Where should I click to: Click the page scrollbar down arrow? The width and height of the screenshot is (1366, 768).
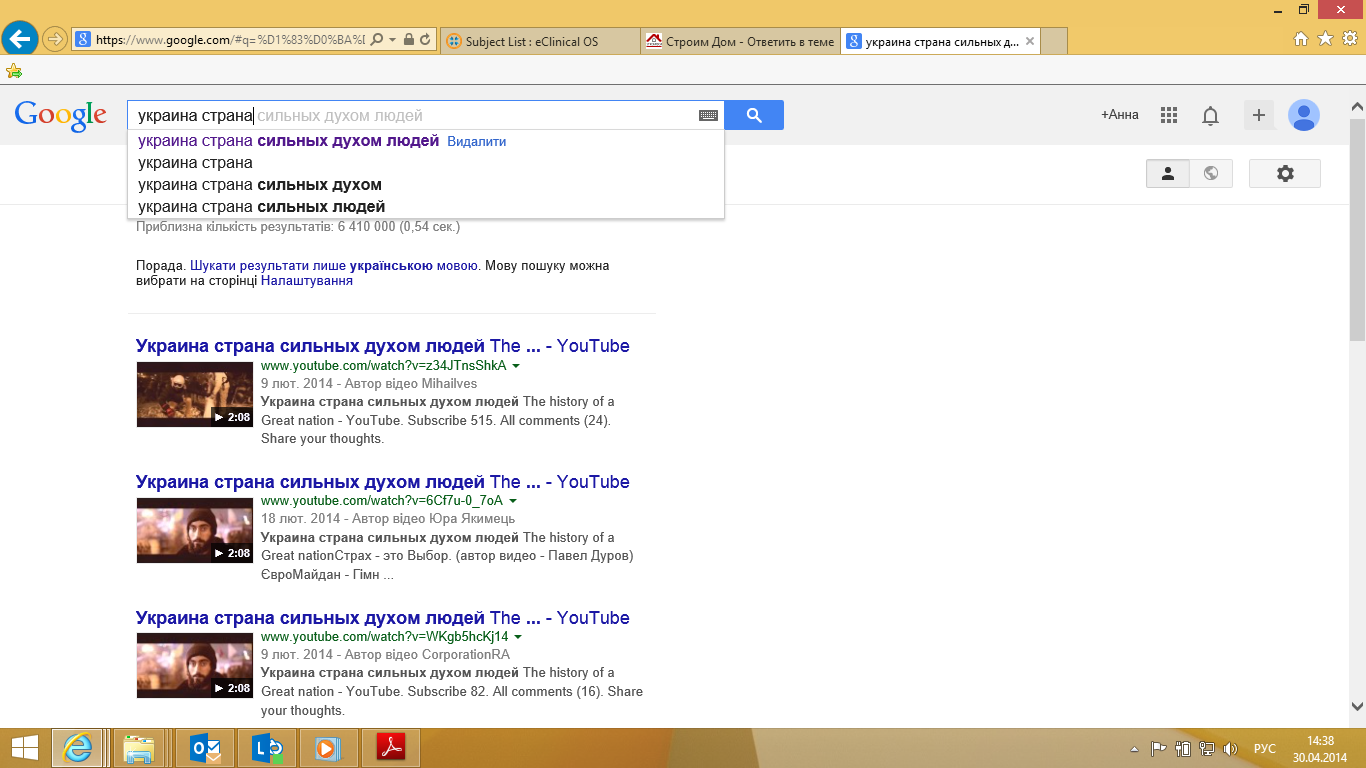1357,705
